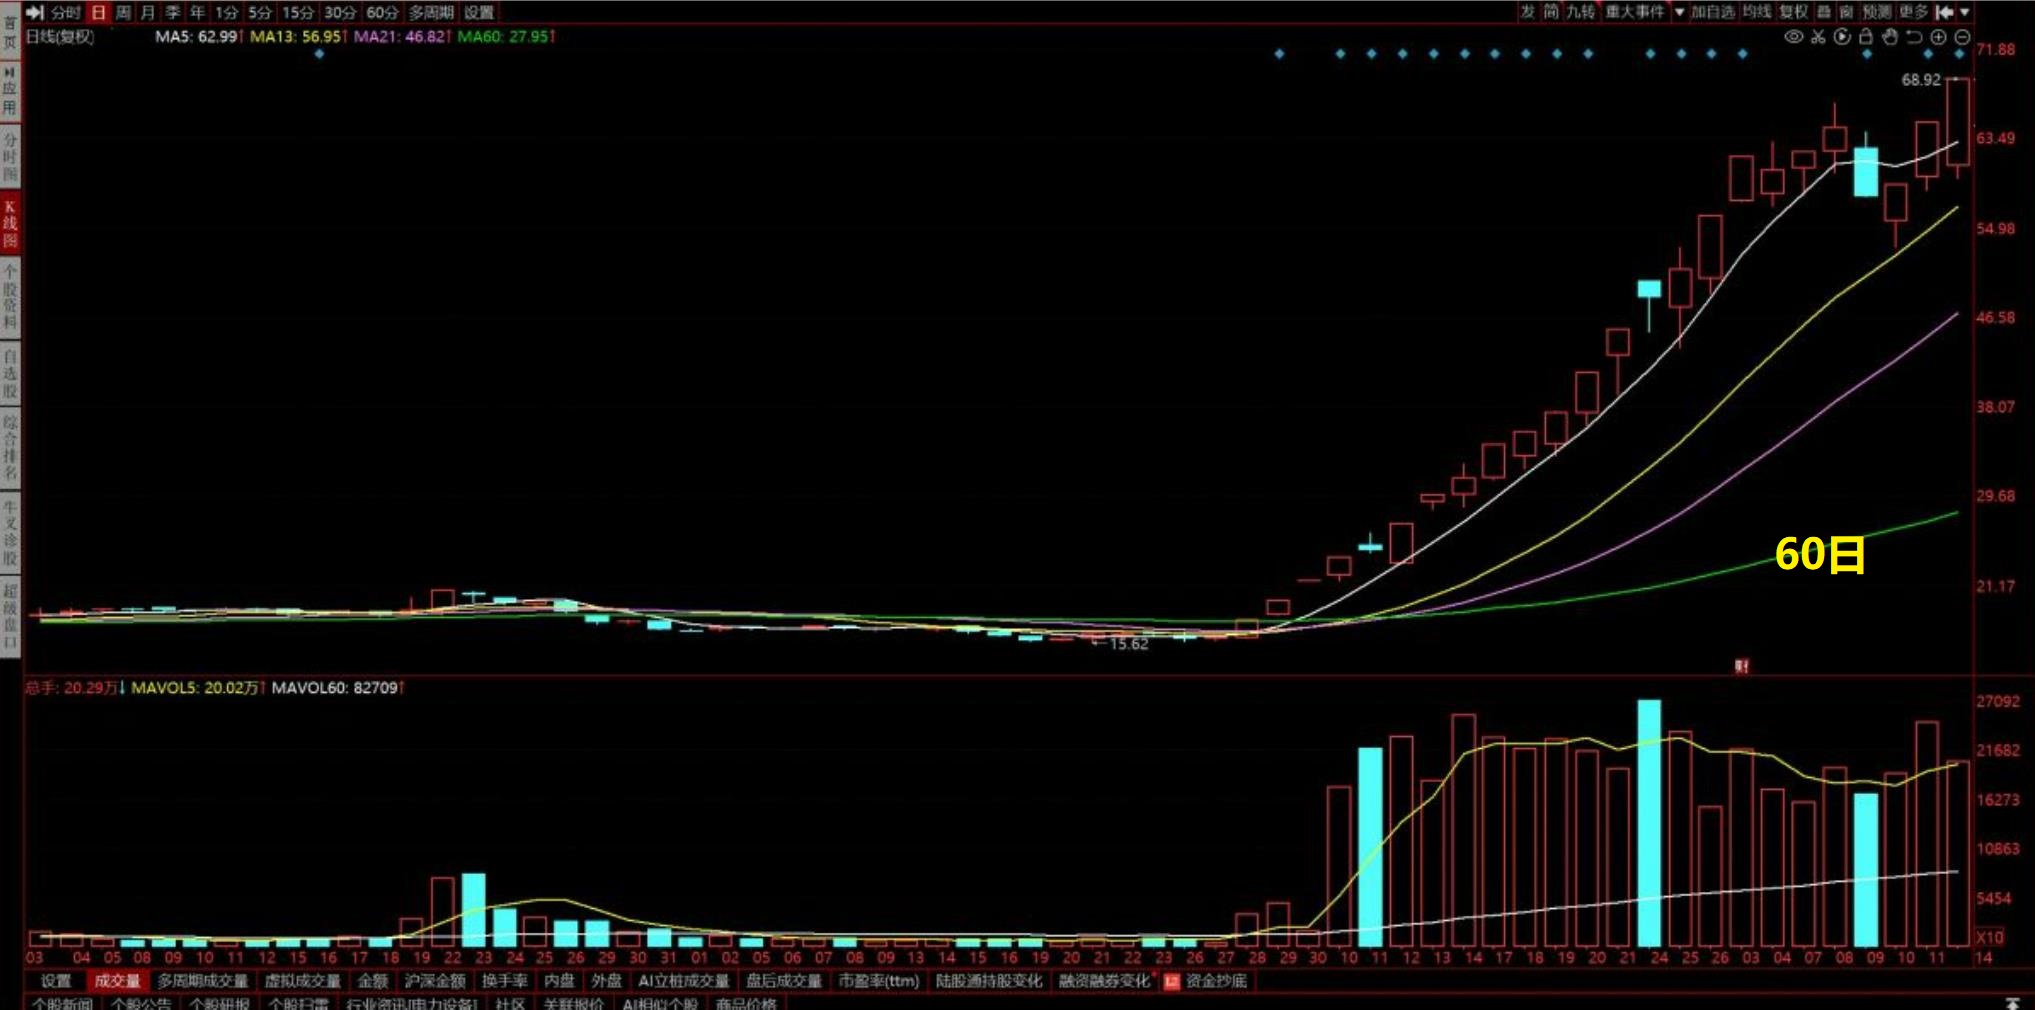Select the scissors cut tool icon

[1818, 37]
